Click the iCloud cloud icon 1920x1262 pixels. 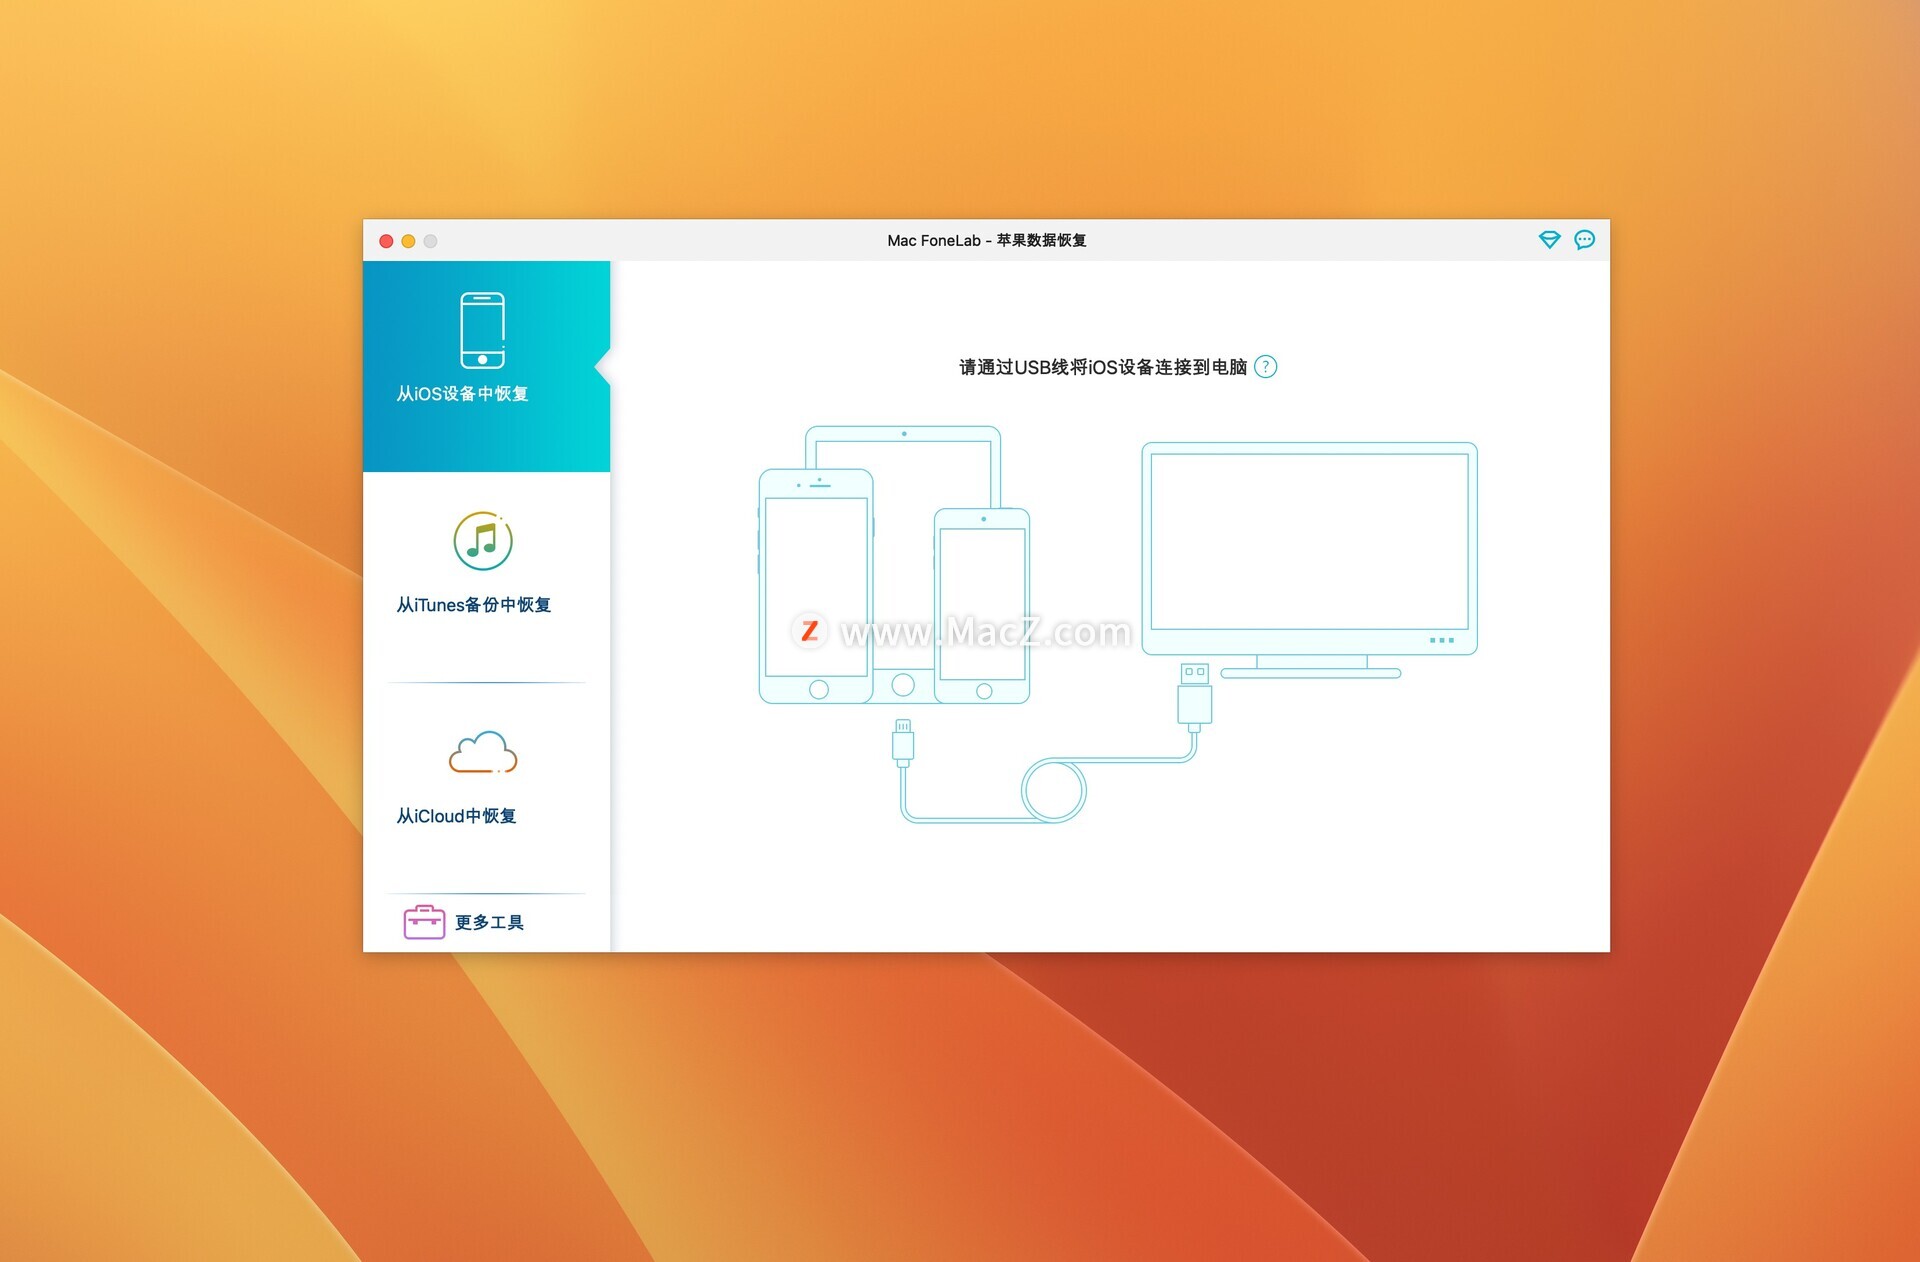[x=483, y=752]
